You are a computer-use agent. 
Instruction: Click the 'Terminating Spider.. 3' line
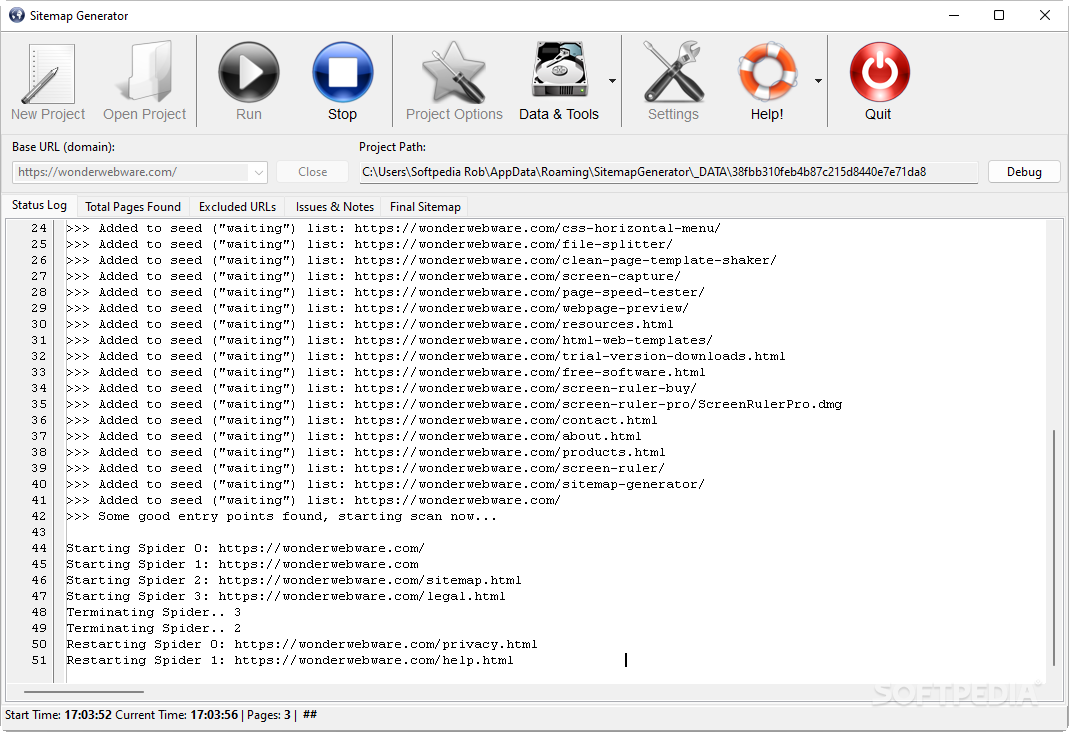[x=153, y=613]
